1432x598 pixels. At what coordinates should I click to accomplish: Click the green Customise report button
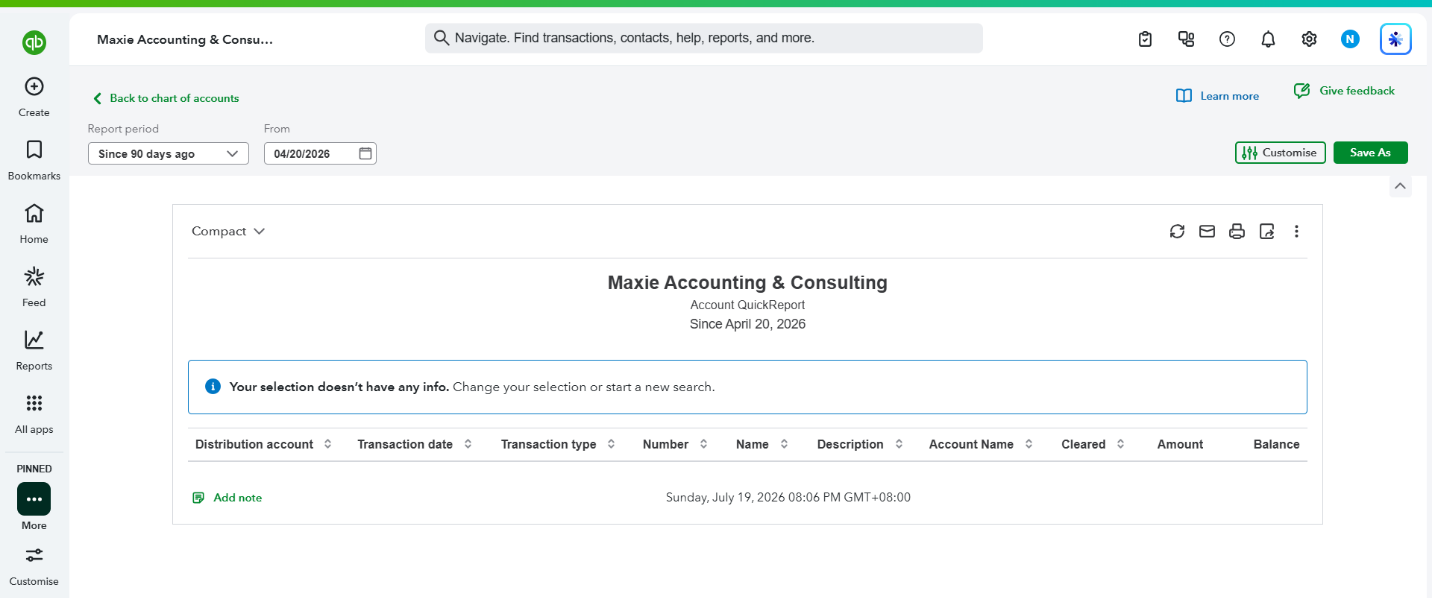point(1280,153)
